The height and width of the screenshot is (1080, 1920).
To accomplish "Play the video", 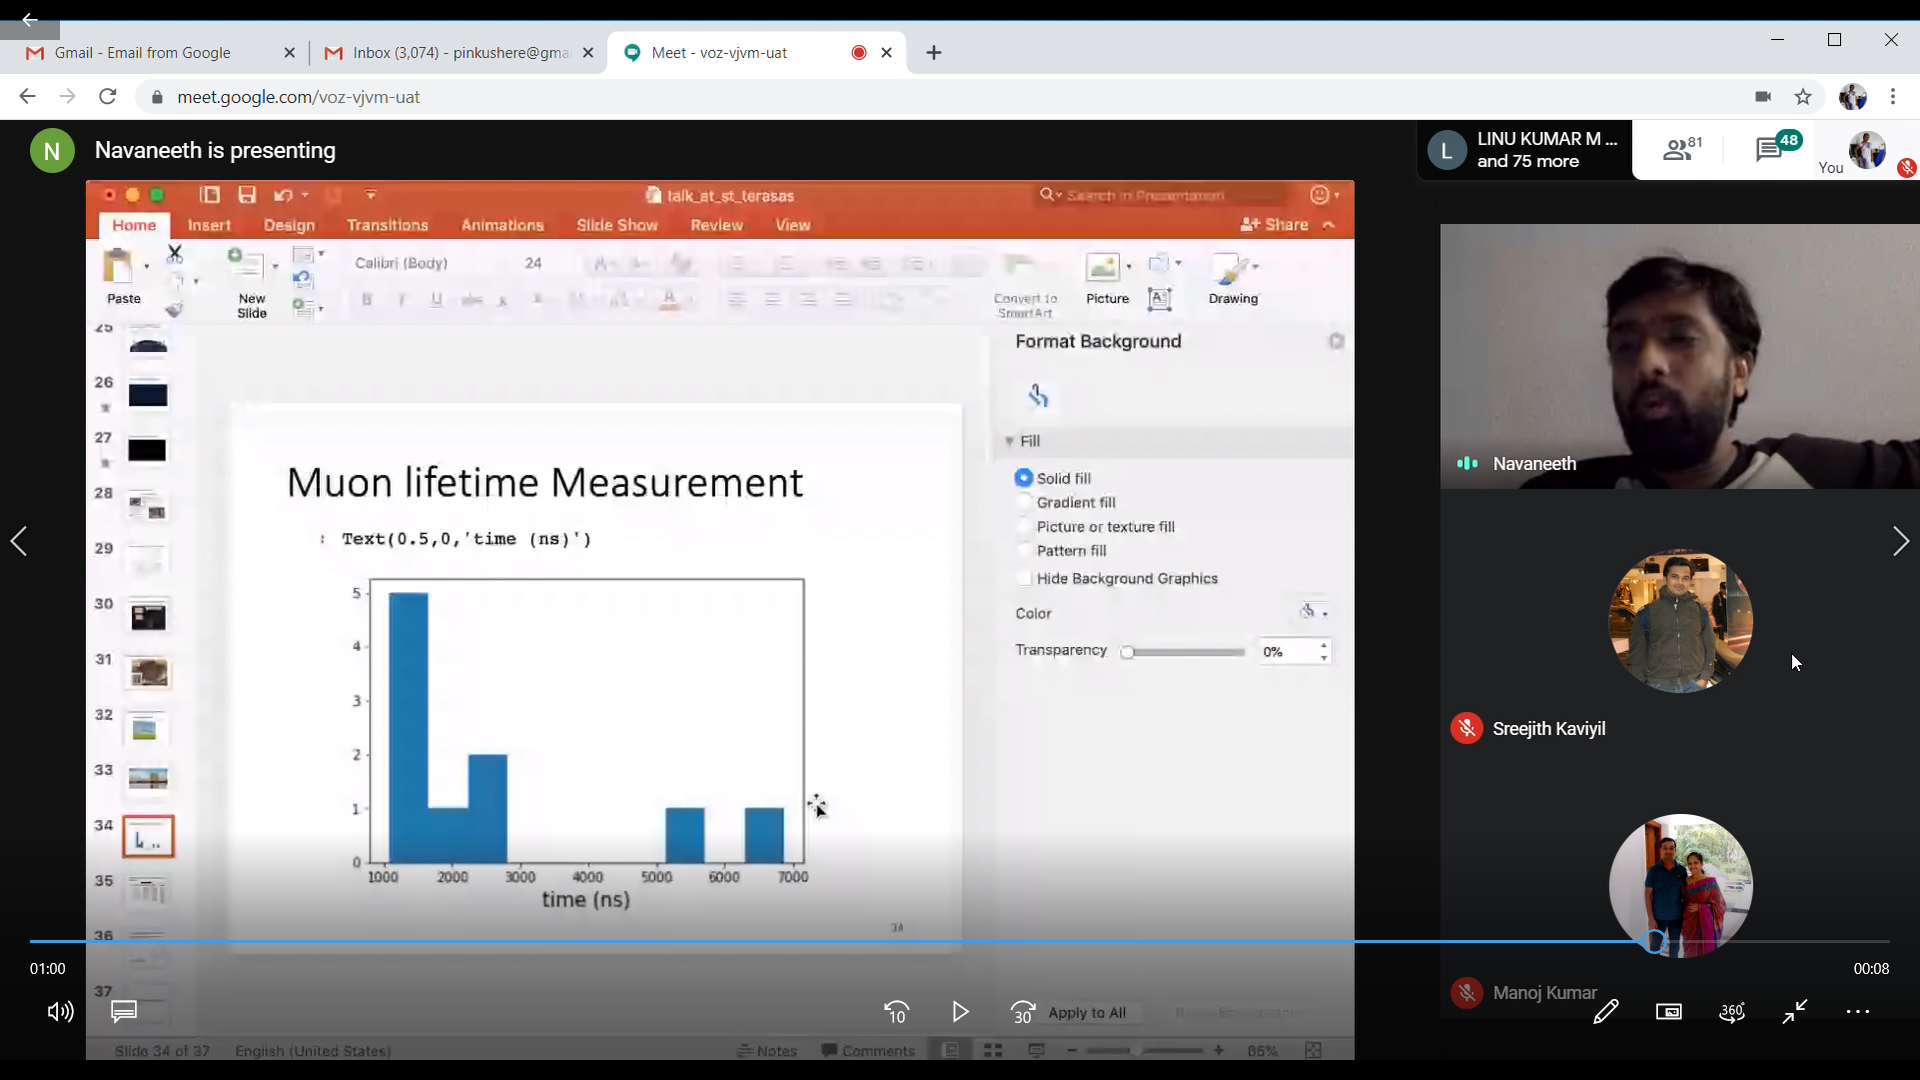I will [x=960, y=1012].
